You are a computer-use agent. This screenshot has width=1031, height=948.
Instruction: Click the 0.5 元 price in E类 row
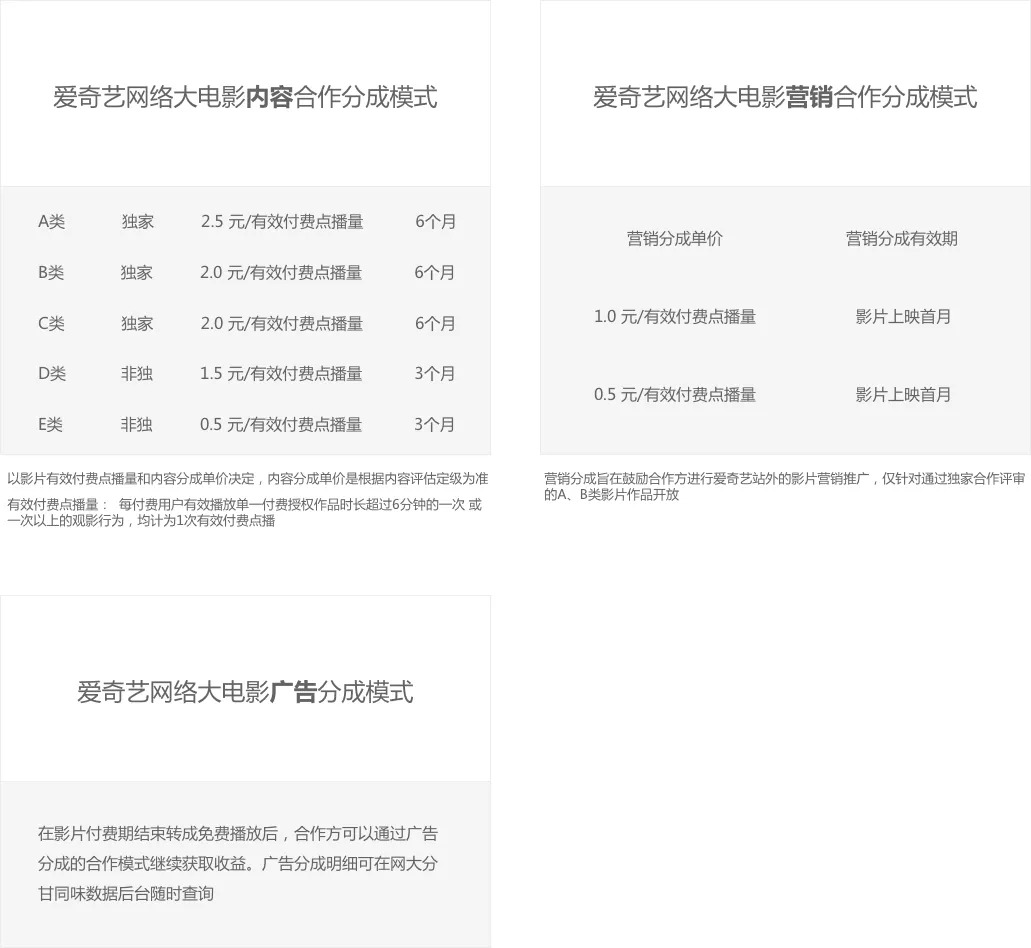point(281,424)
